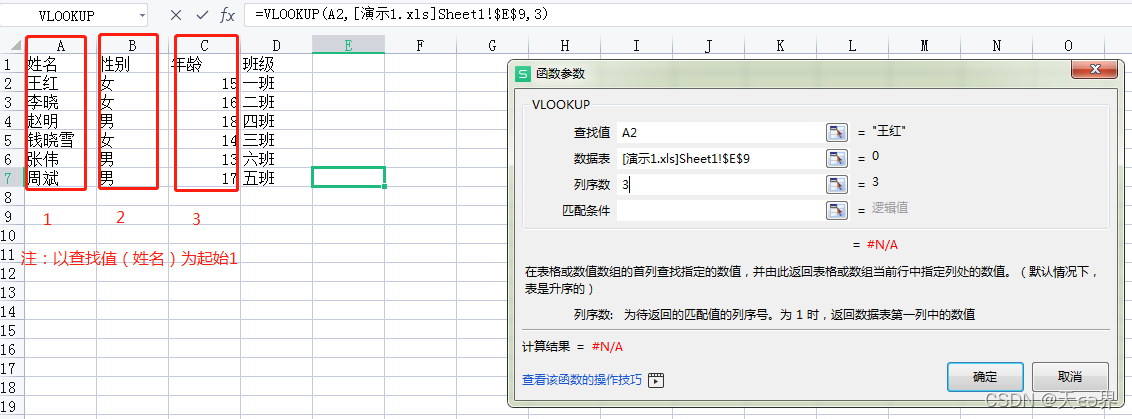1132x419 pixels.
Task: Click cell containing 张伟
Action: coord(61,159)
